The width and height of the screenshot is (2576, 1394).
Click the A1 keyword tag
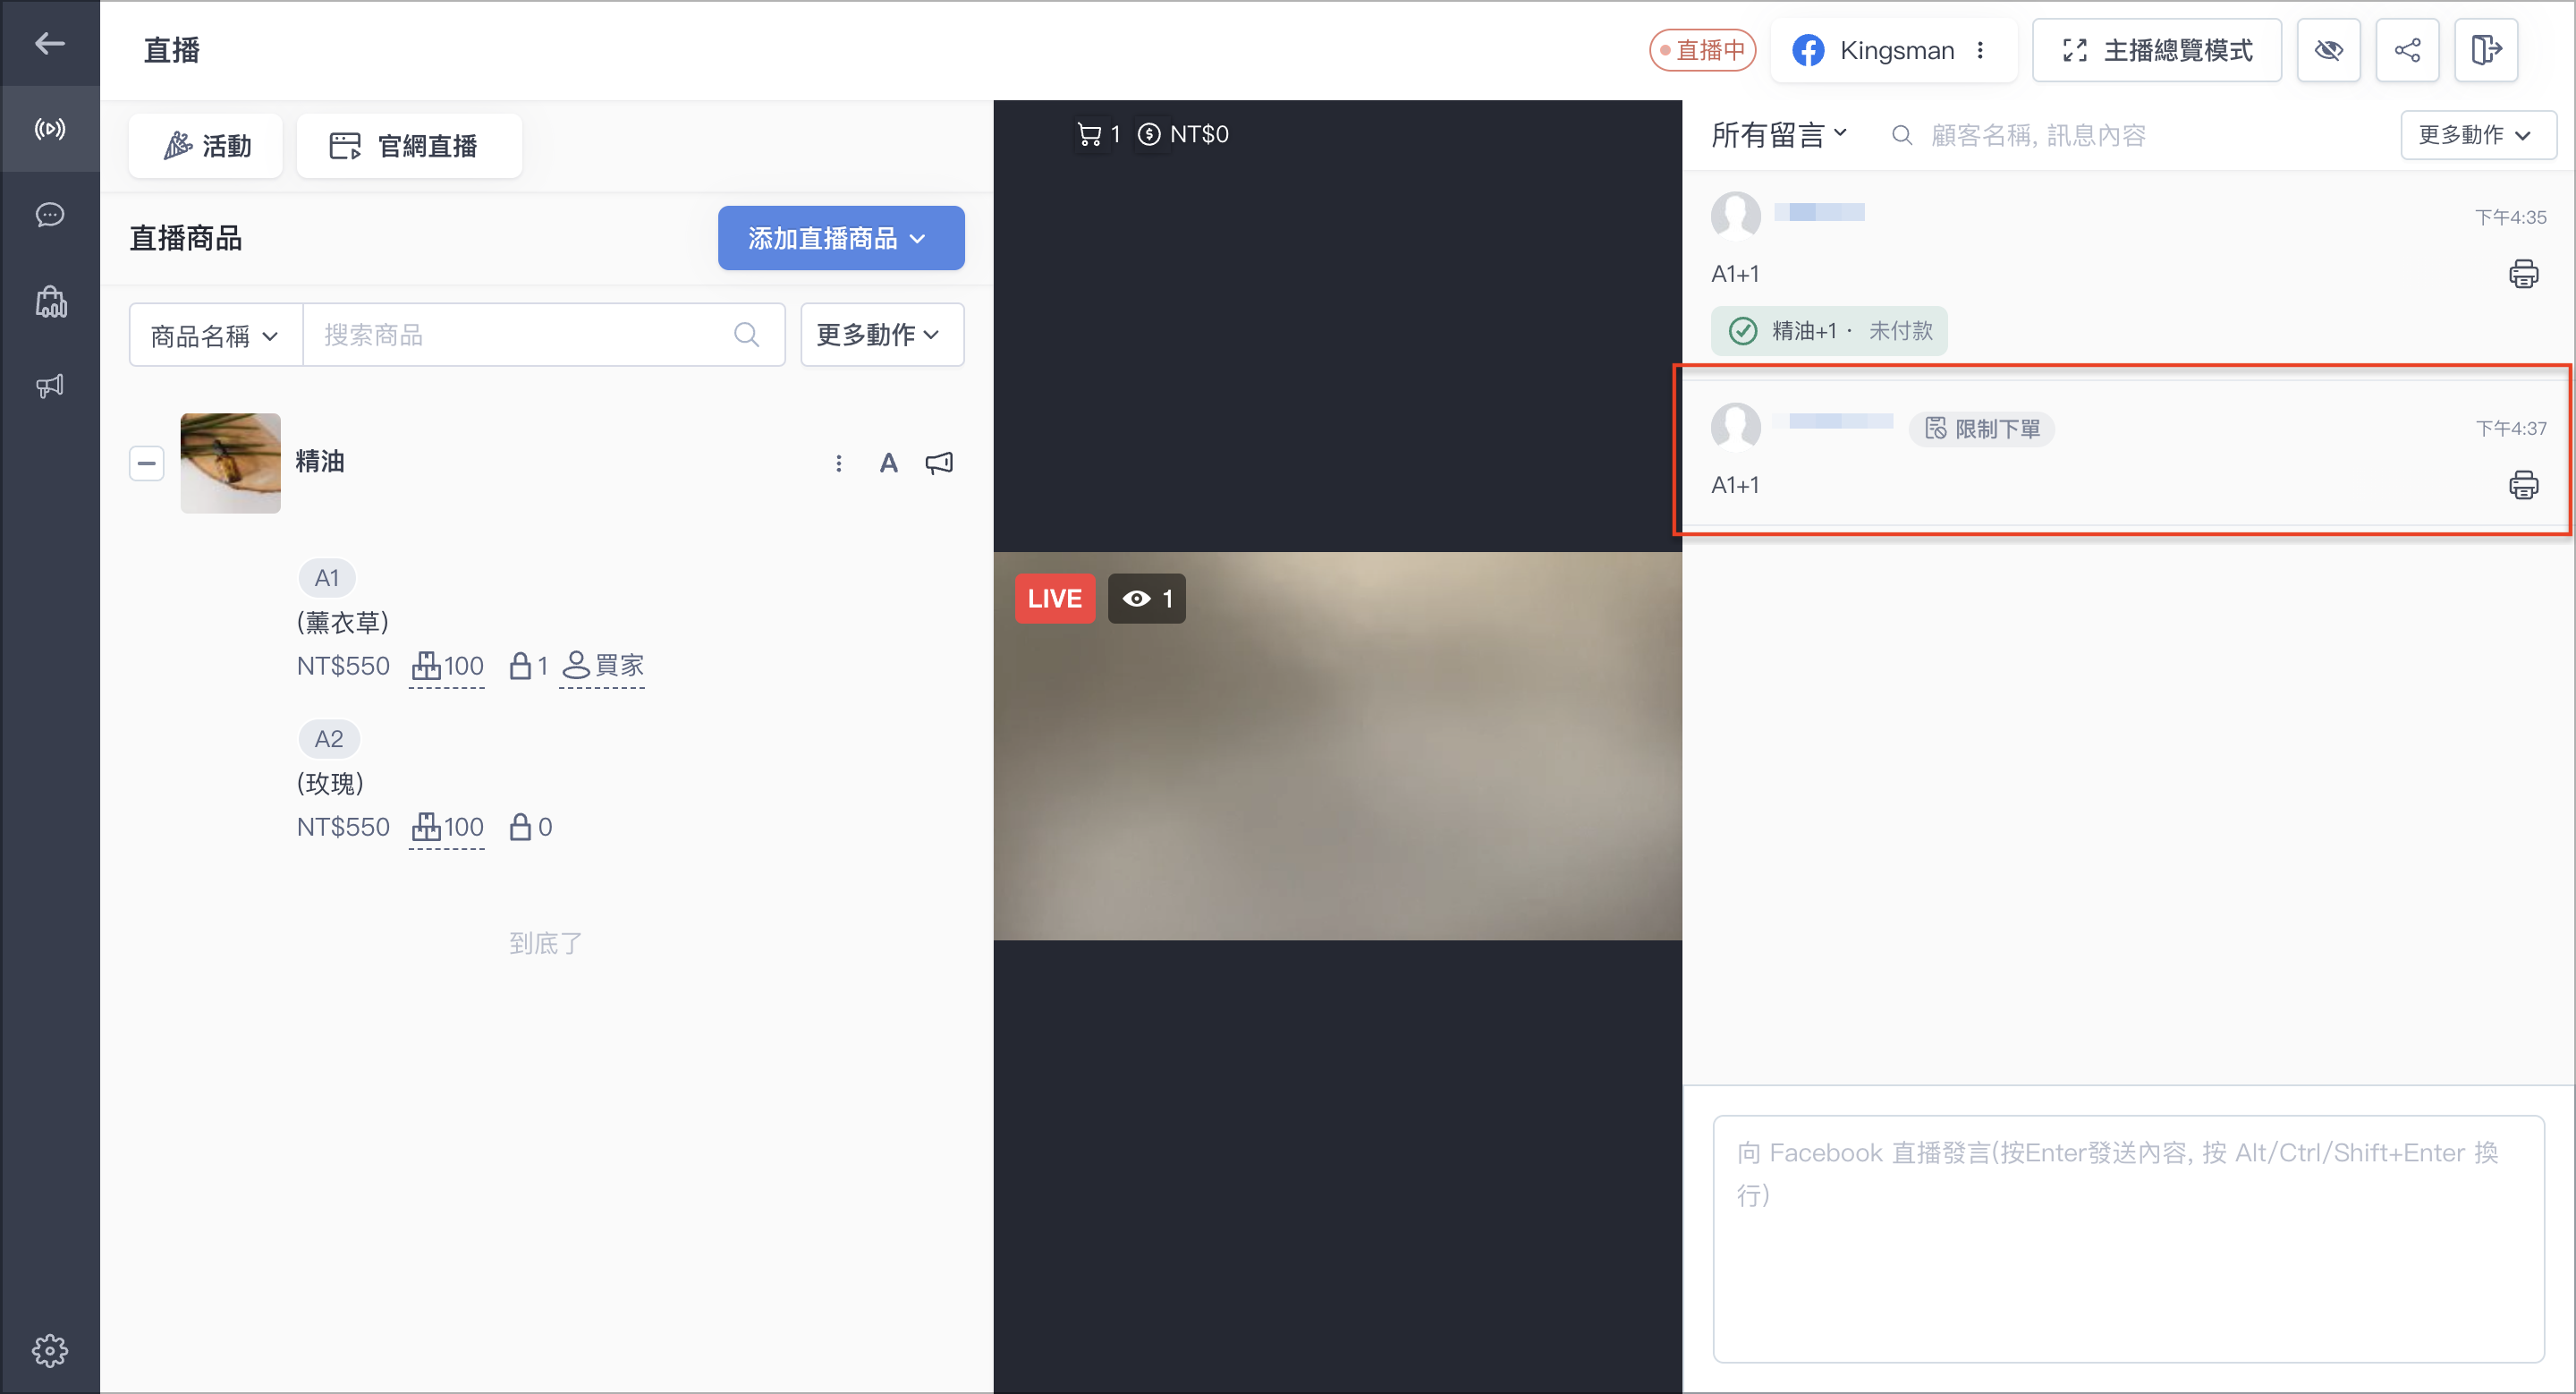(327, 578)
